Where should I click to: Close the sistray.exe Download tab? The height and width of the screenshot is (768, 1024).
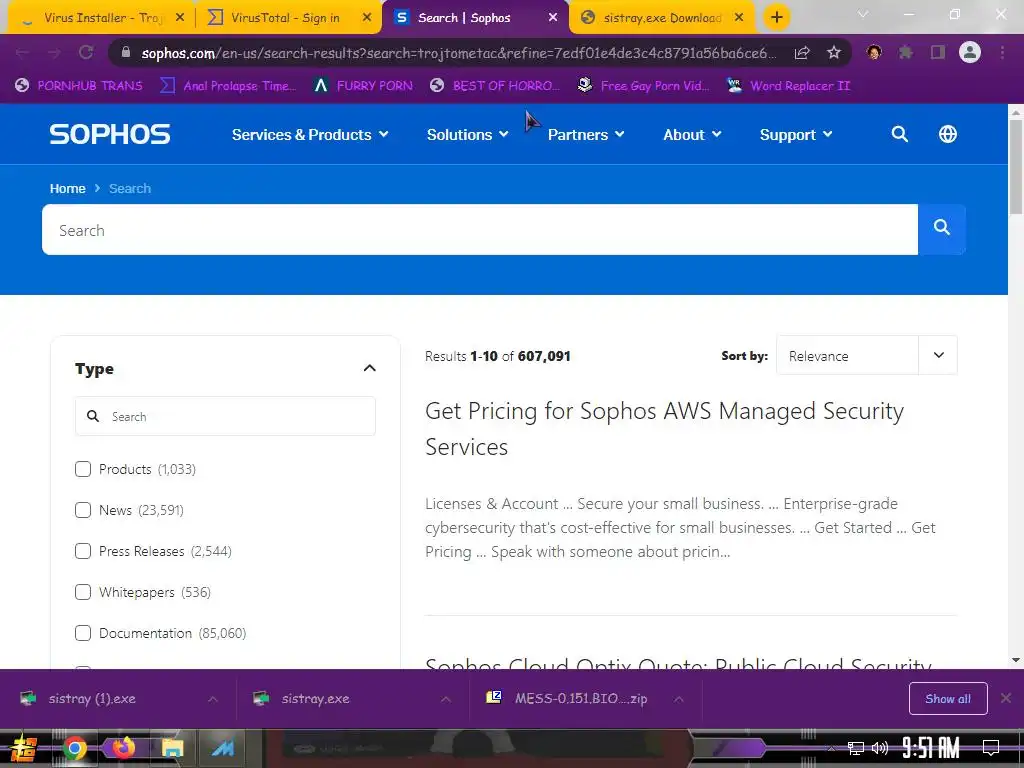pyautogui.click(x=739, y=18)
